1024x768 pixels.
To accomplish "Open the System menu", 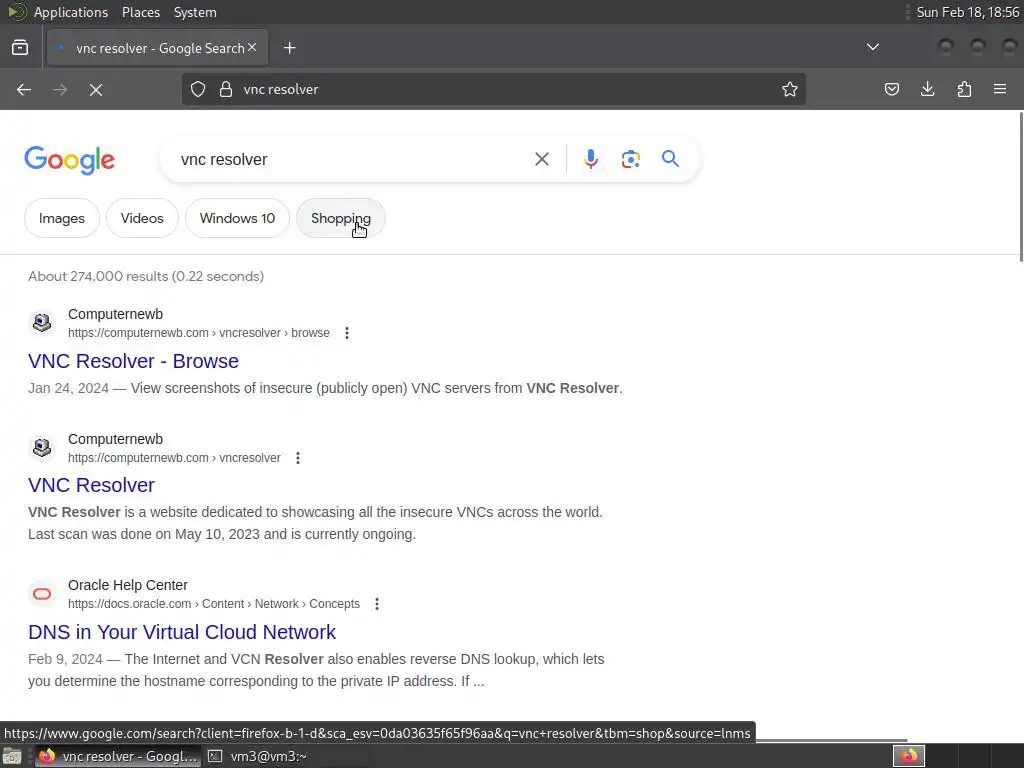I will pyautogui.click(x=195, y=12).
